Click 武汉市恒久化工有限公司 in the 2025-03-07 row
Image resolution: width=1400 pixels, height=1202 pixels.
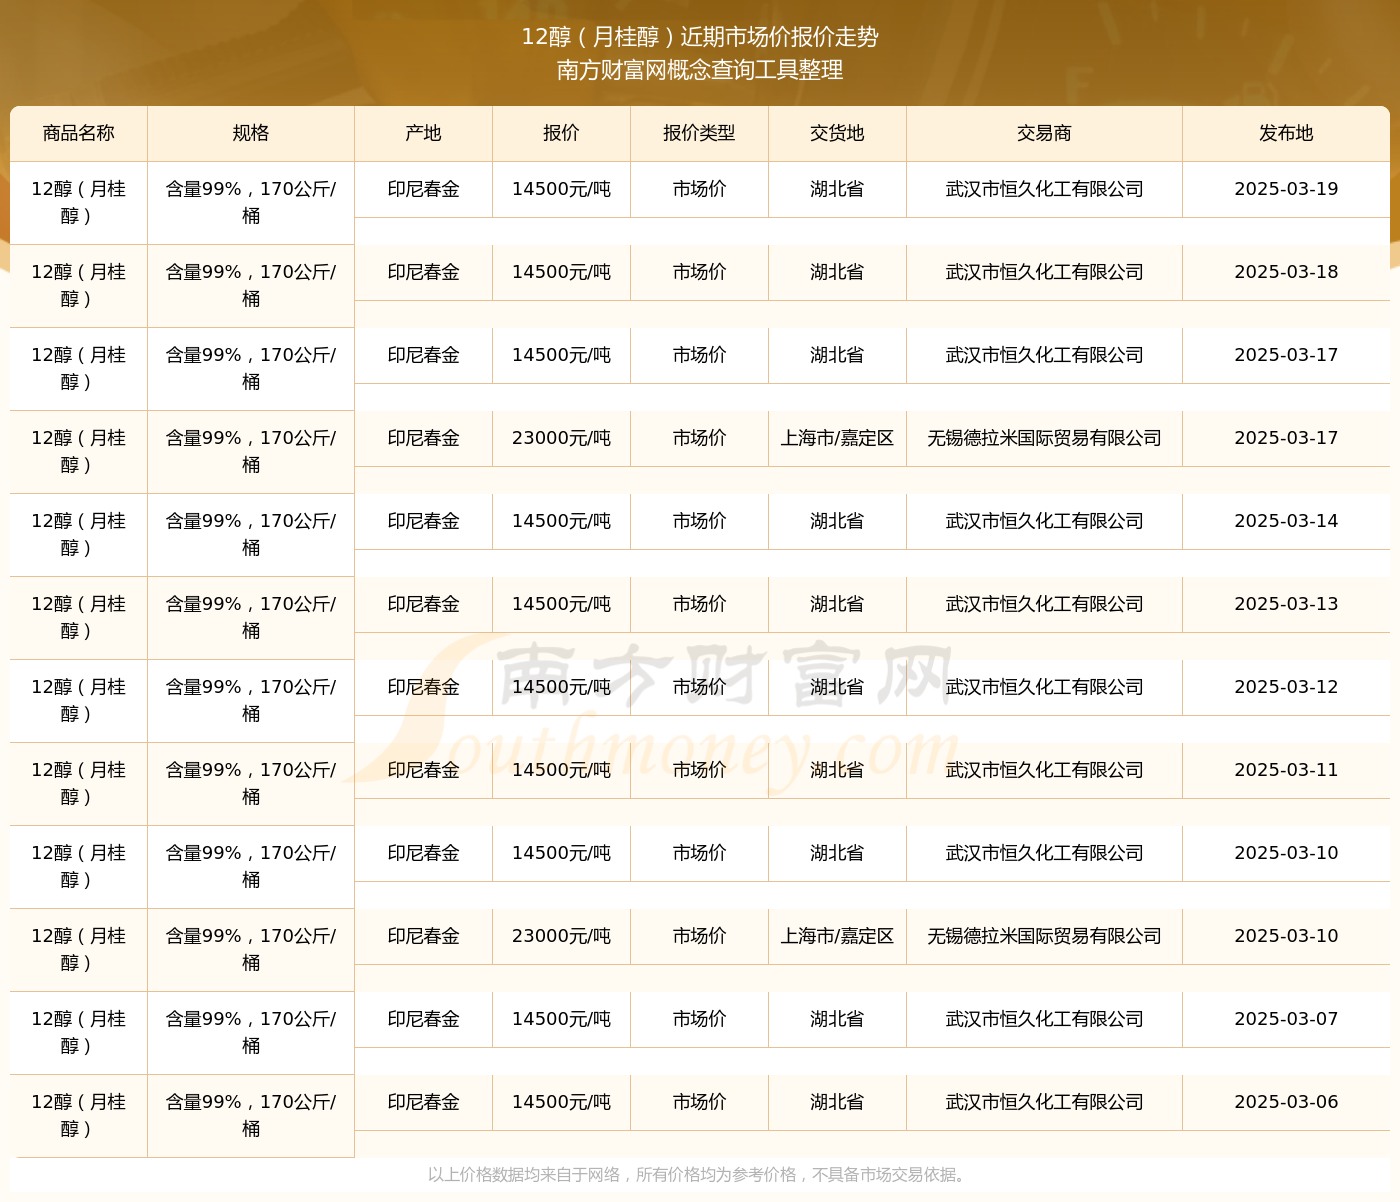1044,1019
